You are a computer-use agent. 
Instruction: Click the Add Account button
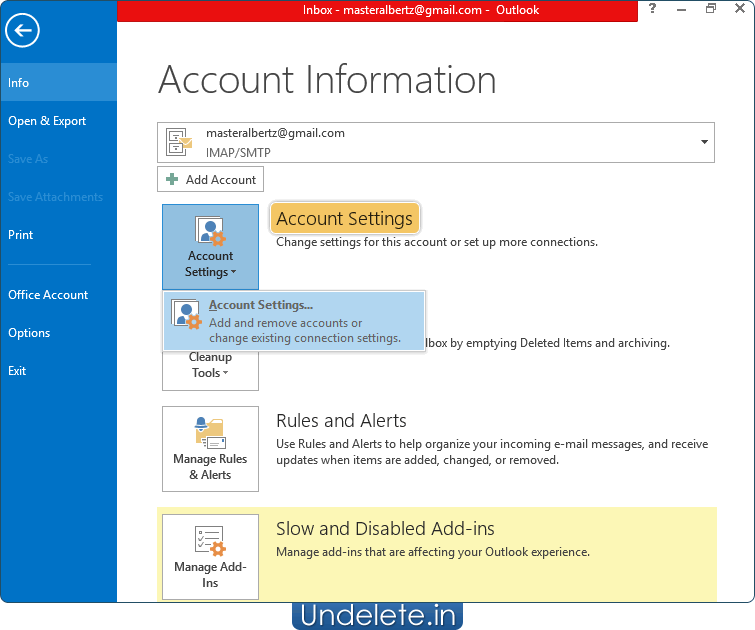tap(210, 179)
